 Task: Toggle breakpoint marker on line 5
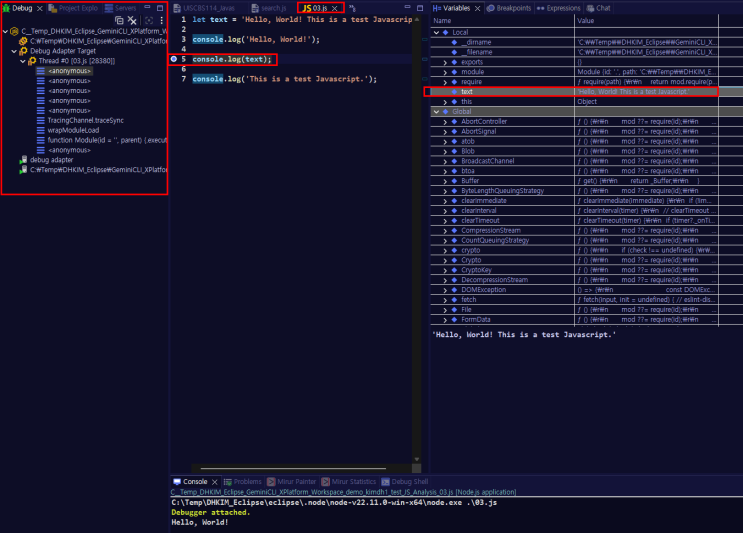coord(174,59)
